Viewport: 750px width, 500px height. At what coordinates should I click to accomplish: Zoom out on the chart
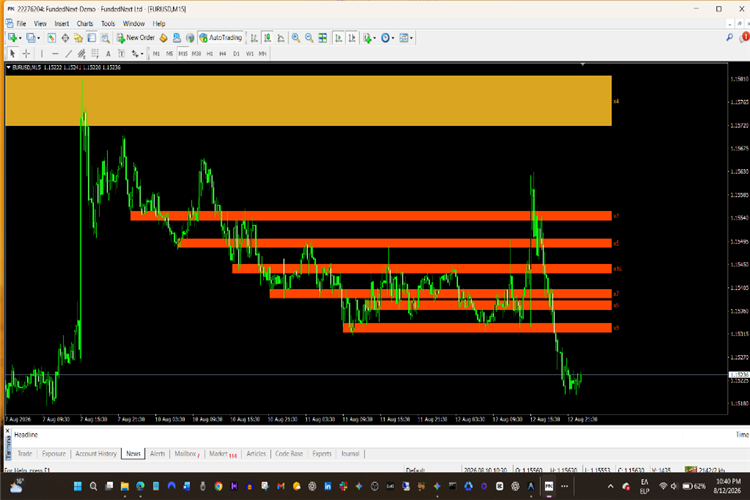[x=309, y=38]
